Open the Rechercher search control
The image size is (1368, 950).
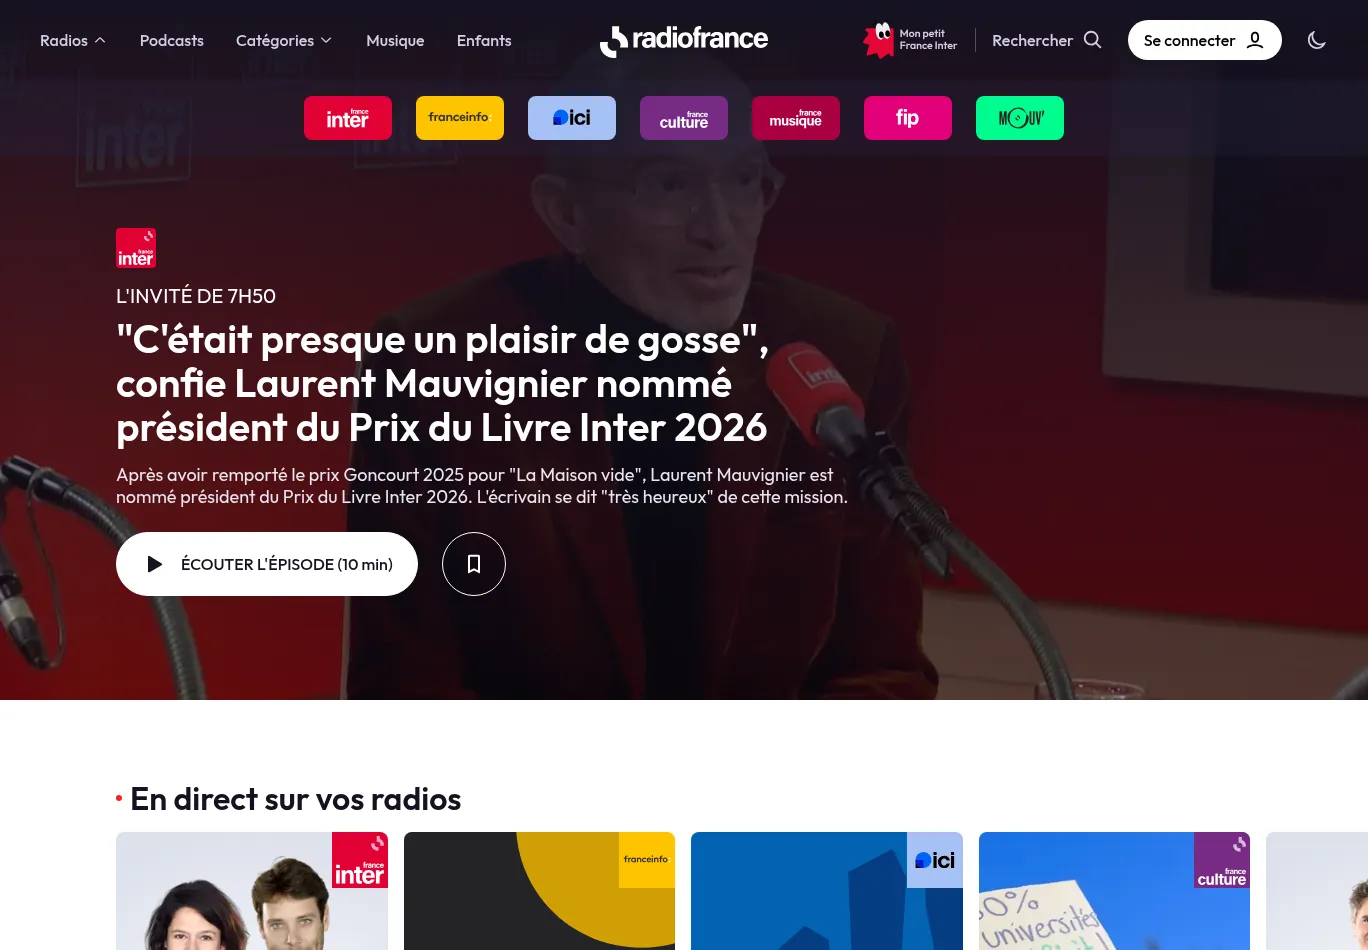1047,40
